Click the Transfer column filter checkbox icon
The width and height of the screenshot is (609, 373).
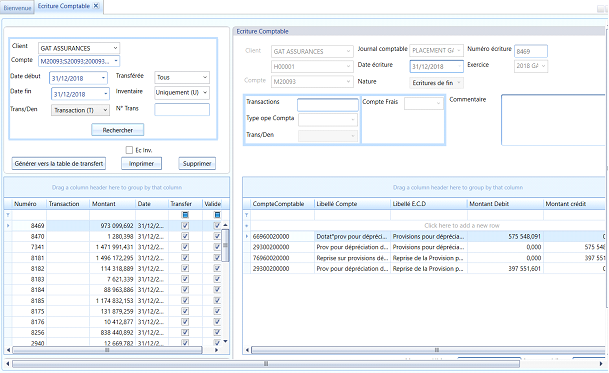click(185, 215)
